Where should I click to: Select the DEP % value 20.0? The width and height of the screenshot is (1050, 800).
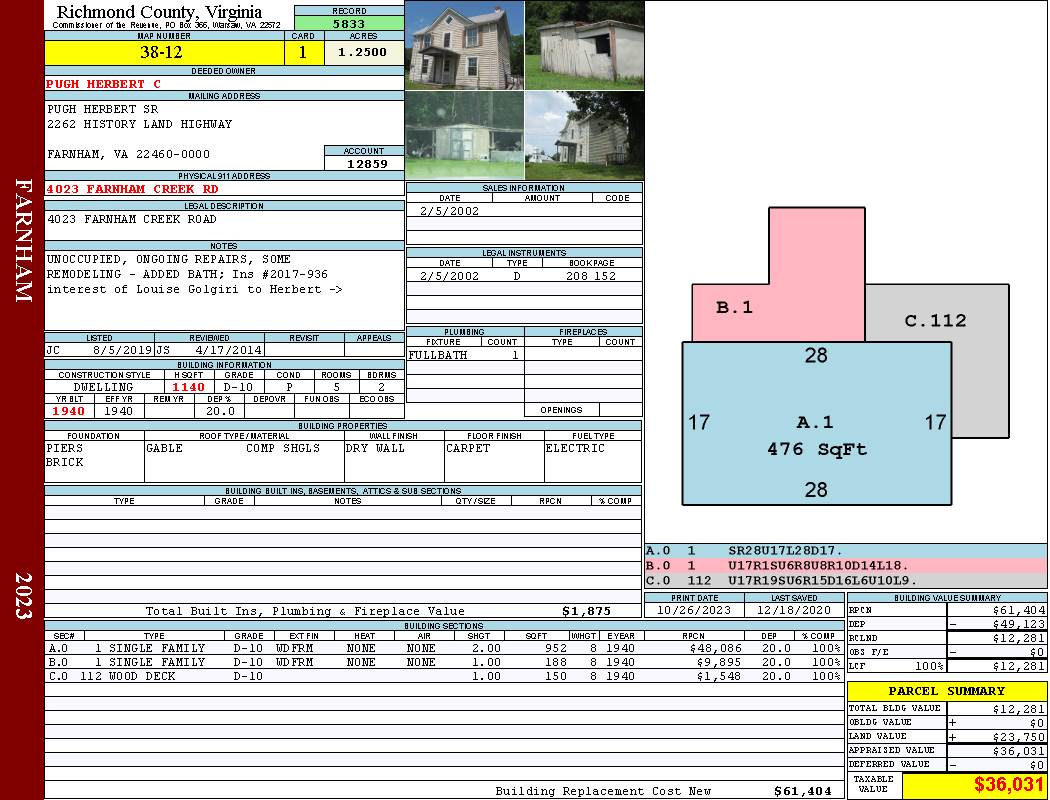(220, 411)
